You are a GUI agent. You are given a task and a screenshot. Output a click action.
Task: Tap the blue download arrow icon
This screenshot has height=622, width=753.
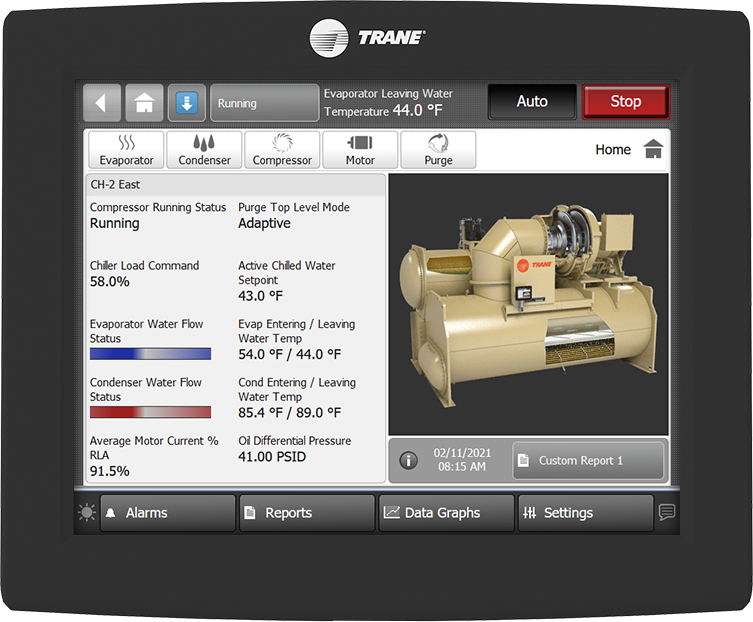(x=187, y=103)
